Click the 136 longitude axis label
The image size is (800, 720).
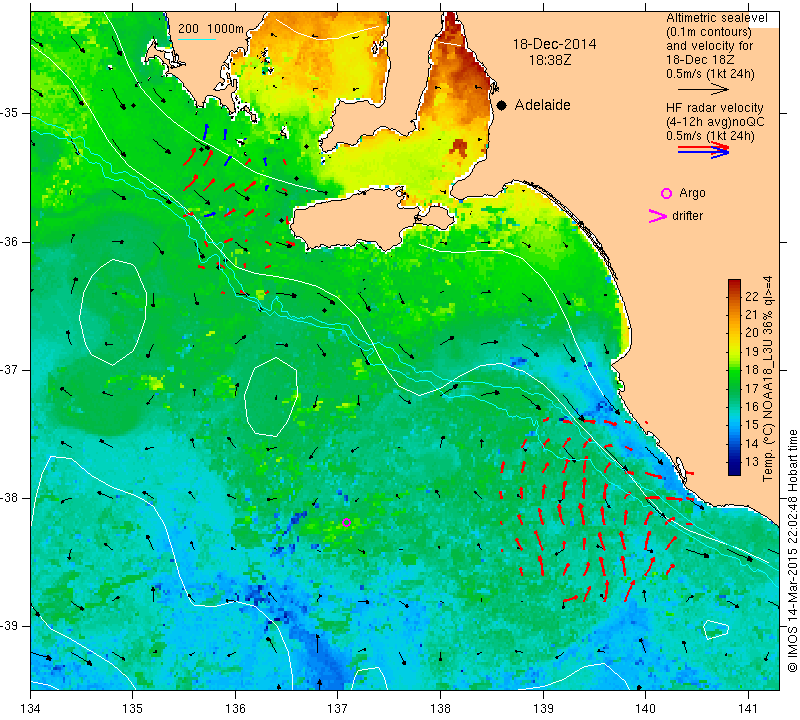[x=235, y=709]
